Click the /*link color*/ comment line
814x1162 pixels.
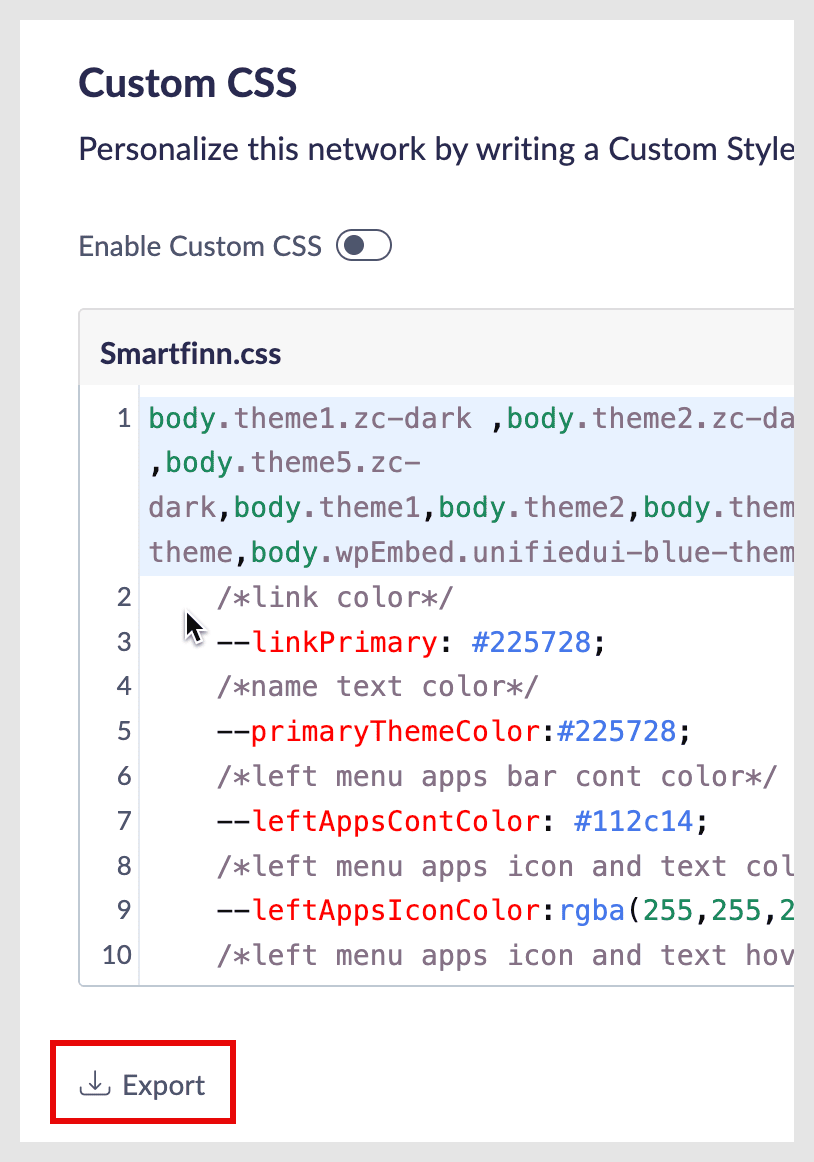click(334, 597)
